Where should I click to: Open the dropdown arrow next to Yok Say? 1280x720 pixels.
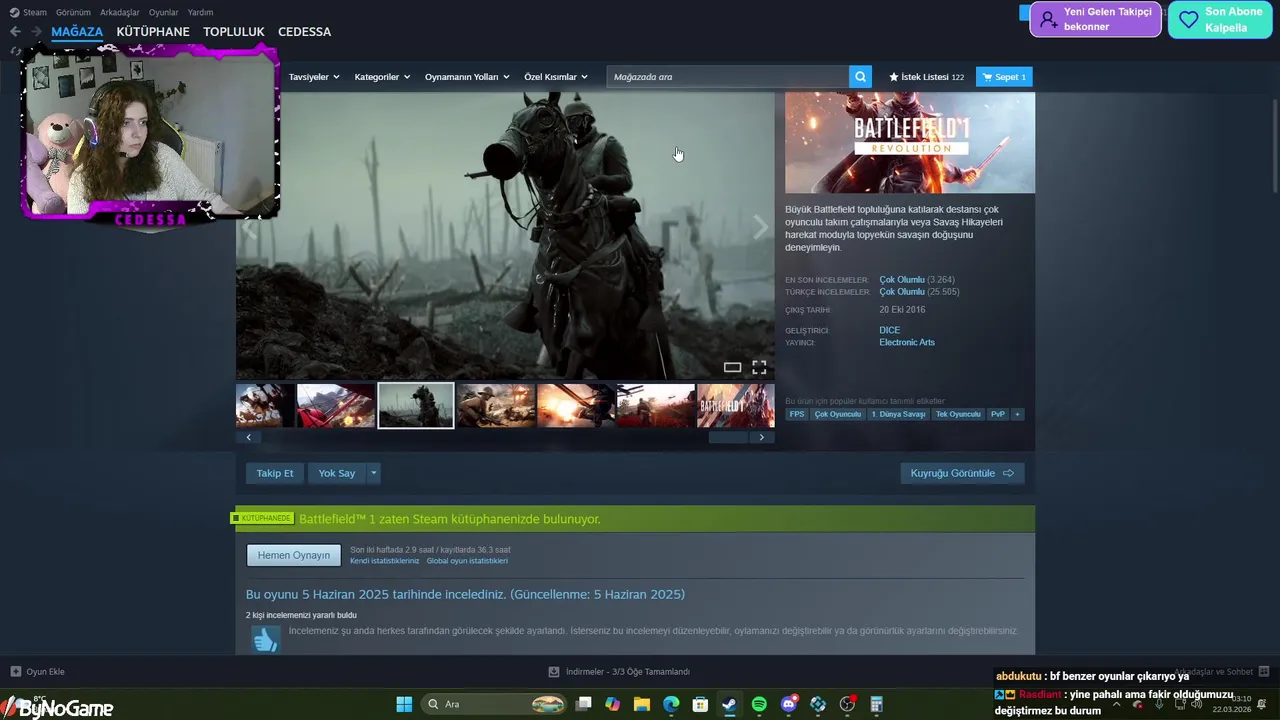374,473
